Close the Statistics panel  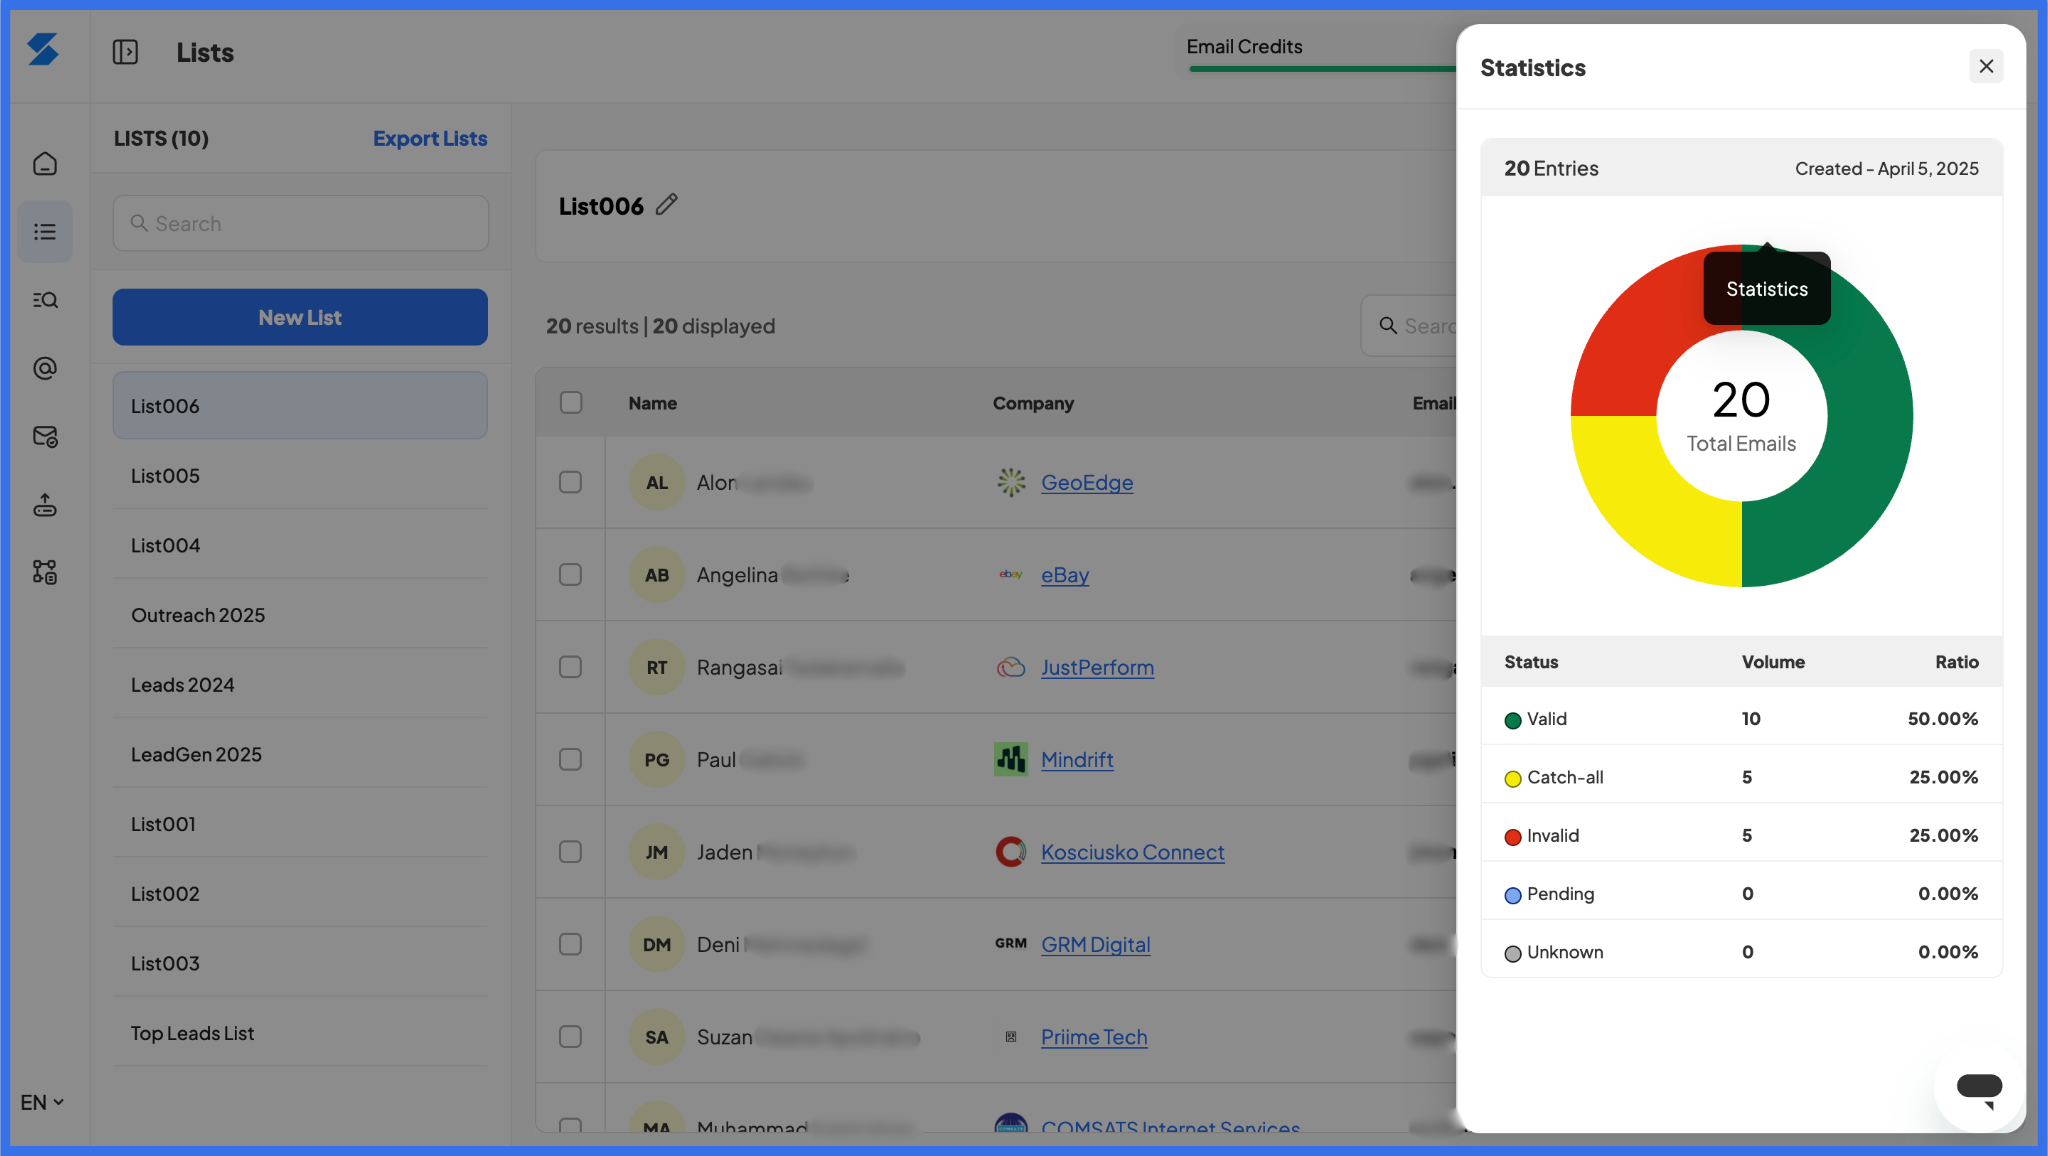click(x=1986, y=66)
